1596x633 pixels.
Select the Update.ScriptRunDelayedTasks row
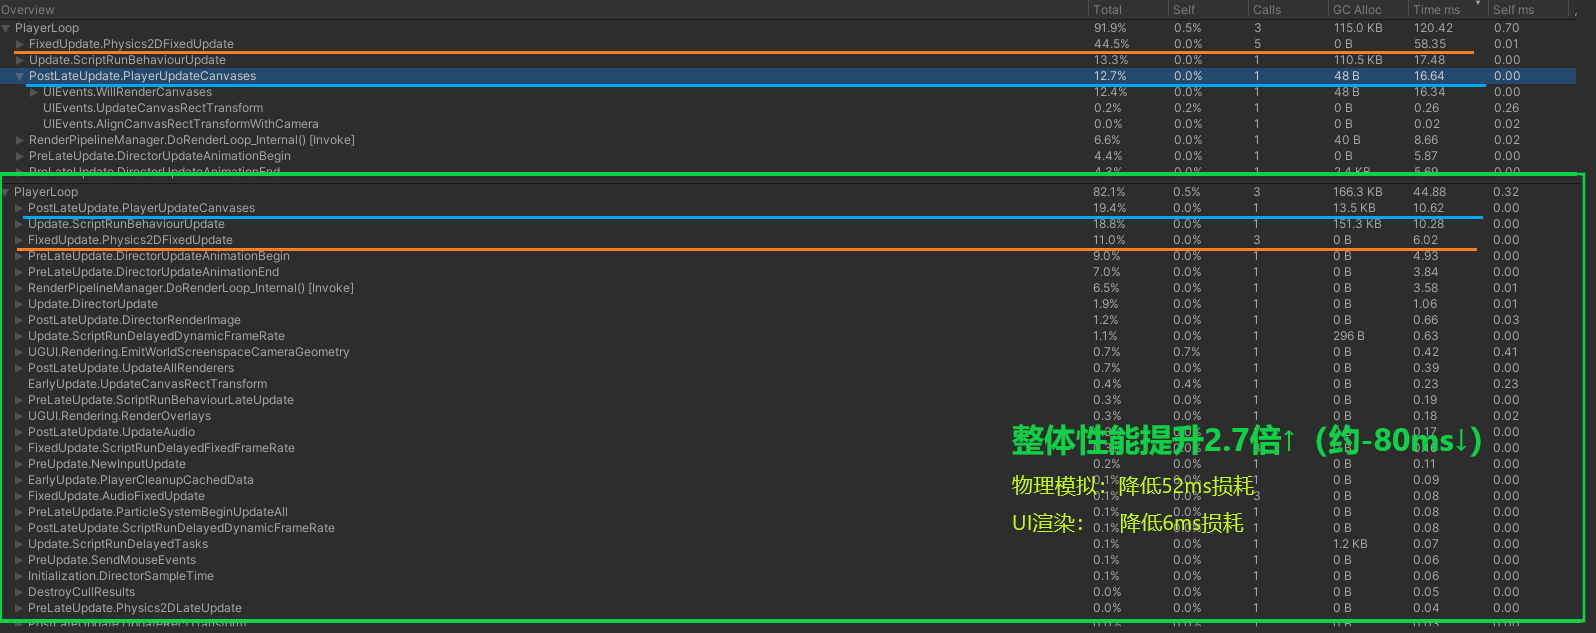pos(788,544)
